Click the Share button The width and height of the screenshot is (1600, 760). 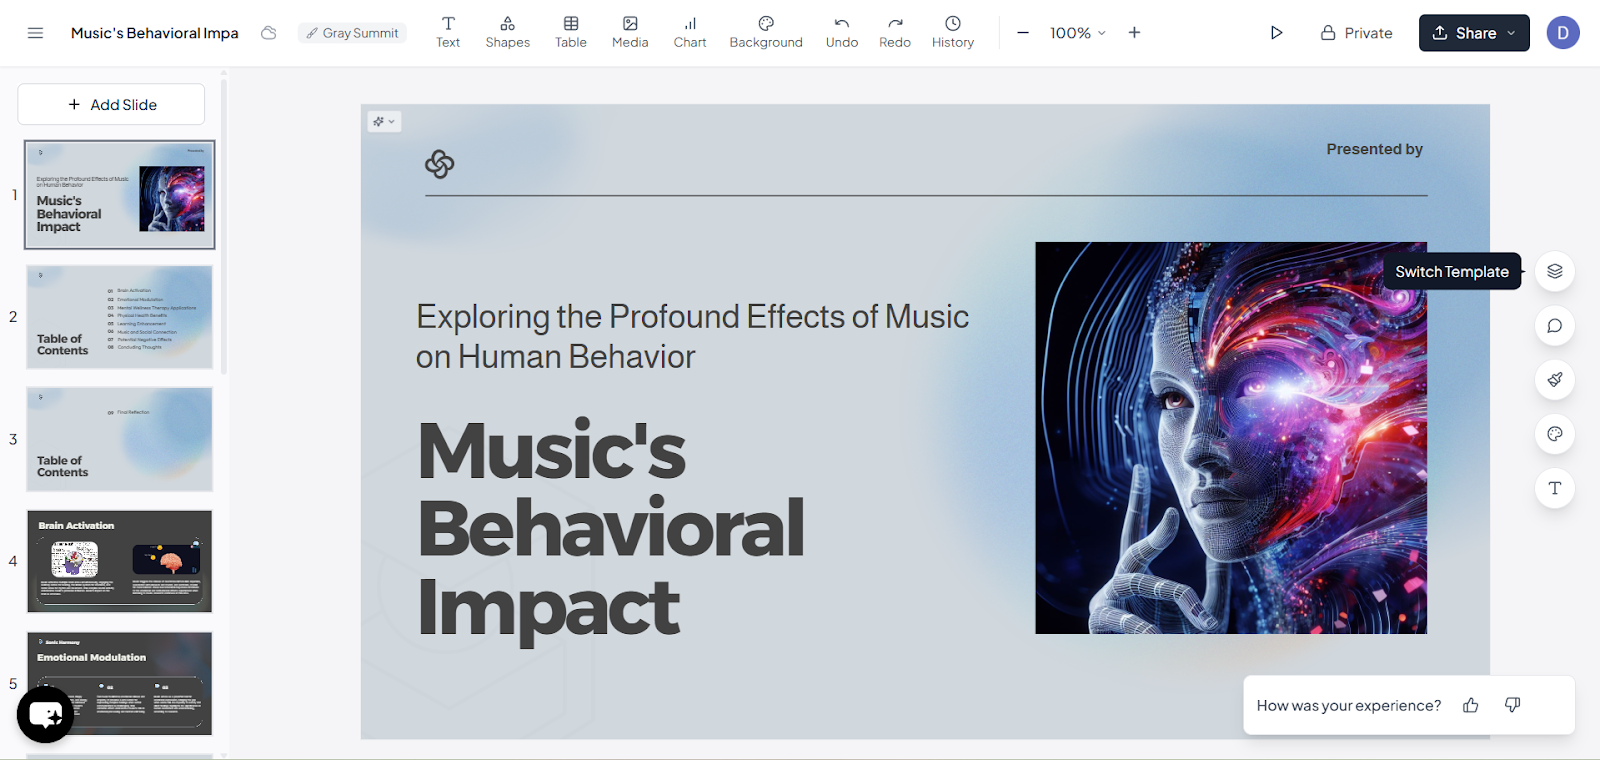point(1474,33)
